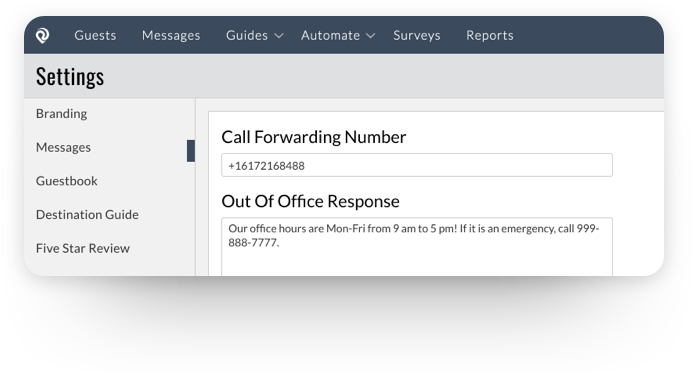
Task: Click the app logo icon
Action: 42,35
